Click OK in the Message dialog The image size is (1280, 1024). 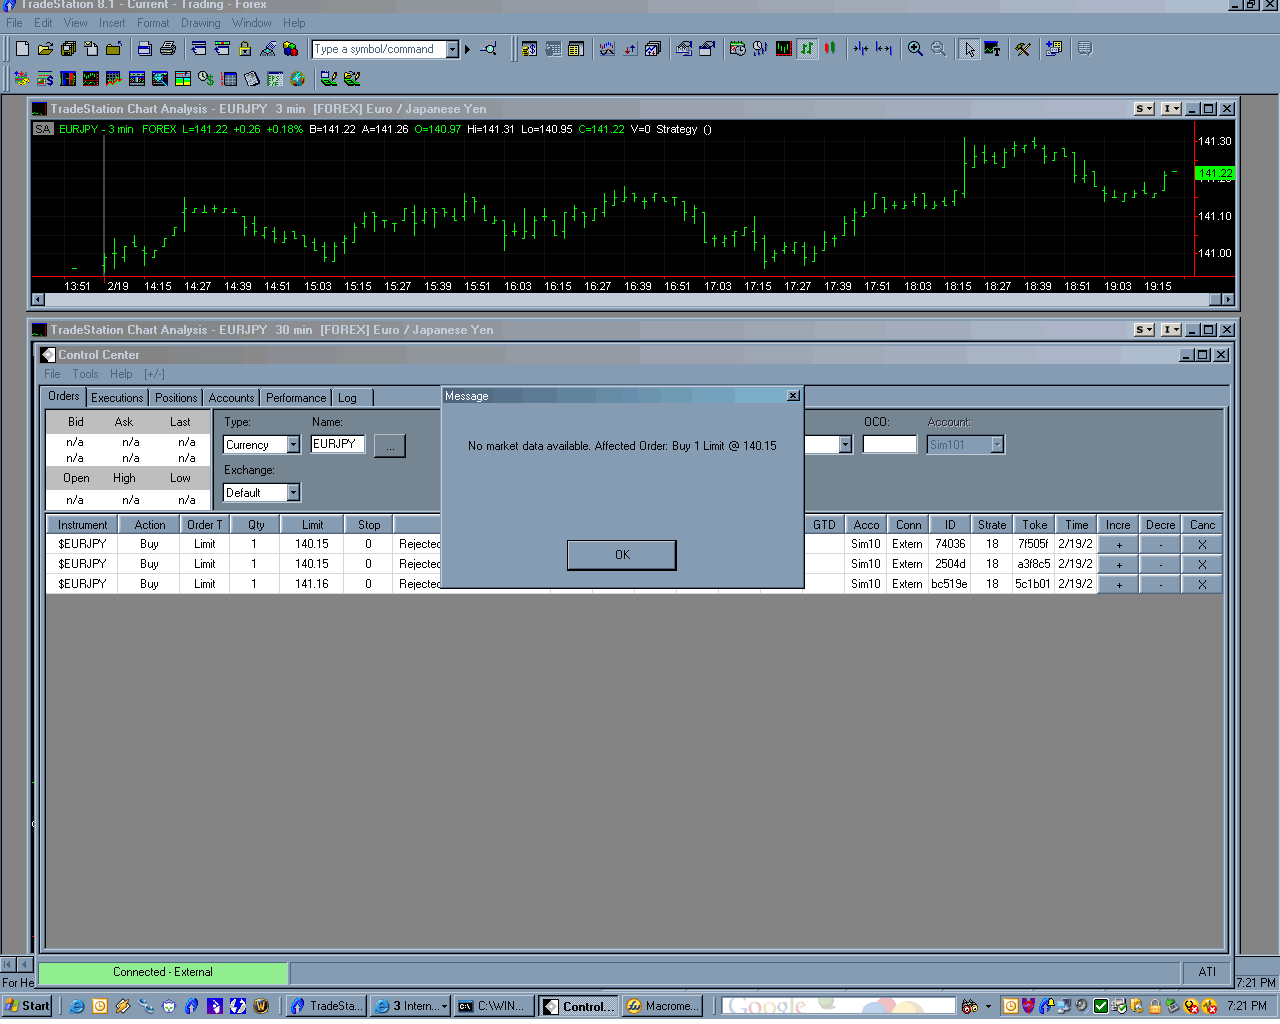pyautogui.click(x=622, y=555)
